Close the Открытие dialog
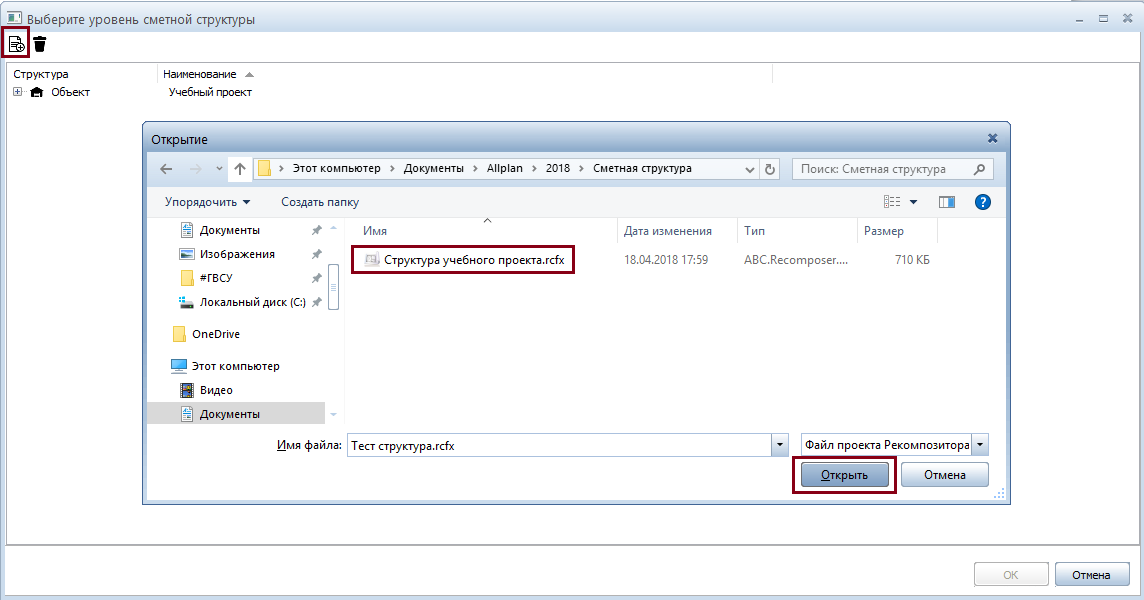 point(992,138)
